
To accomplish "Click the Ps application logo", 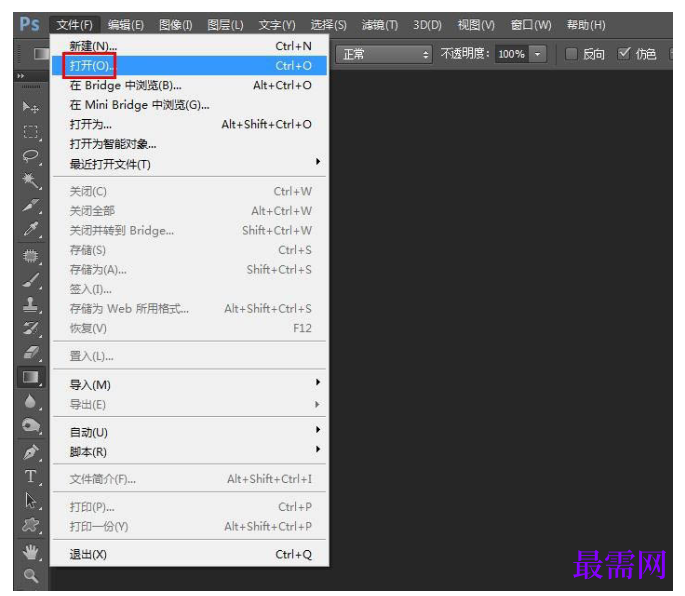I will tap(29, 24).
